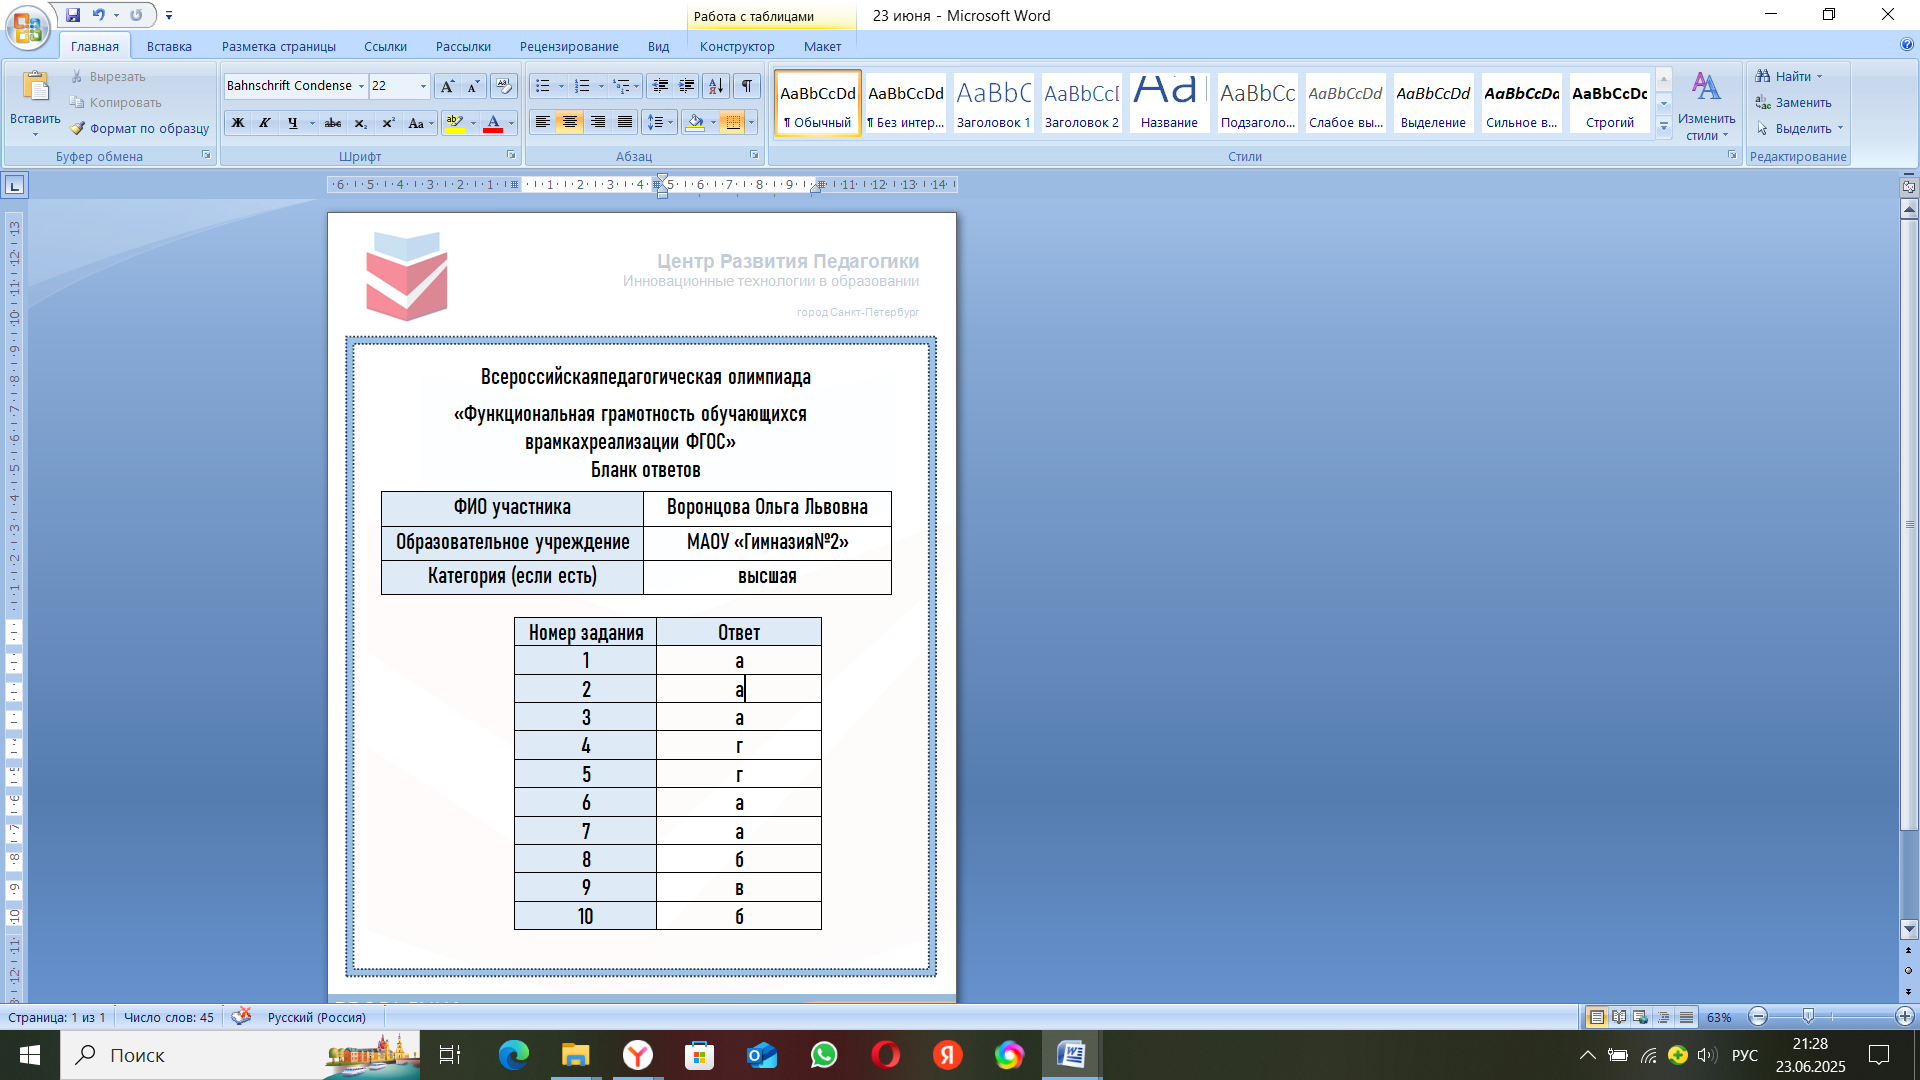Click the Format Painter brush icon
This screenshot has height=1080, width=1920.
(x=77, y=128)
